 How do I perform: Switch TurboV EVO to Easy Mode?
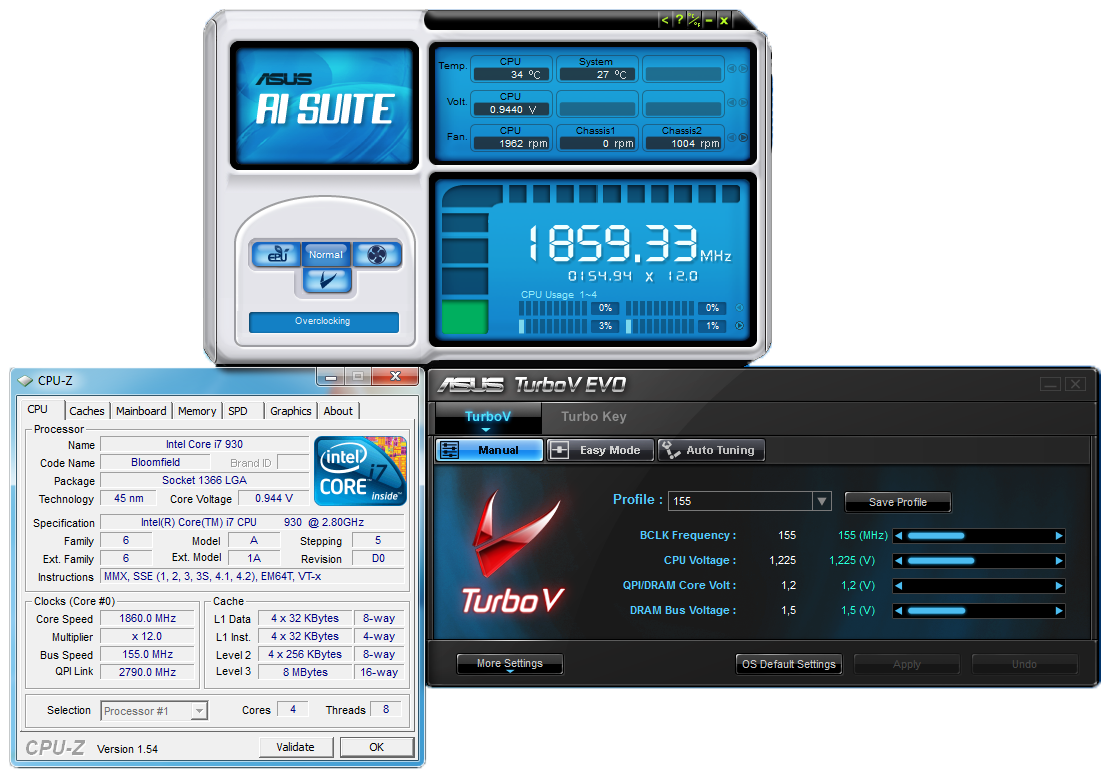tap(600, 450)
